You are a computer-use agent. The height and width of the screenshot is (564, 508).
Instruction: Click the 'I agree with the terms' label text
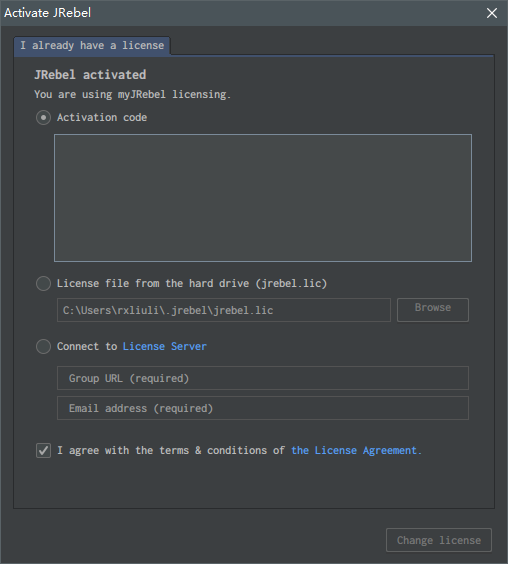[171, 450]
